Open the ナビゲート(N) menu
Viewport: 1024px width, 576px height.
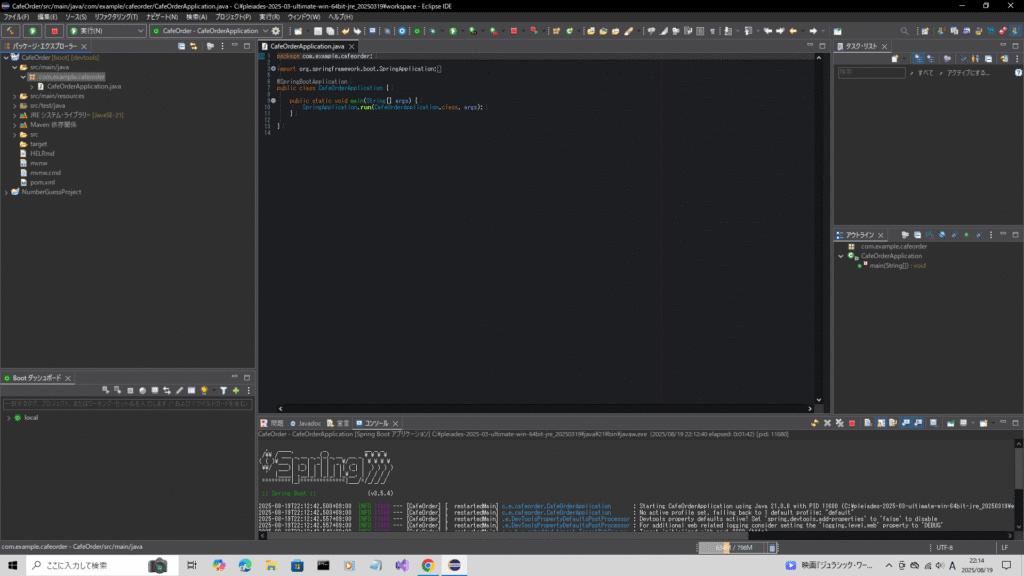(162, 17)
